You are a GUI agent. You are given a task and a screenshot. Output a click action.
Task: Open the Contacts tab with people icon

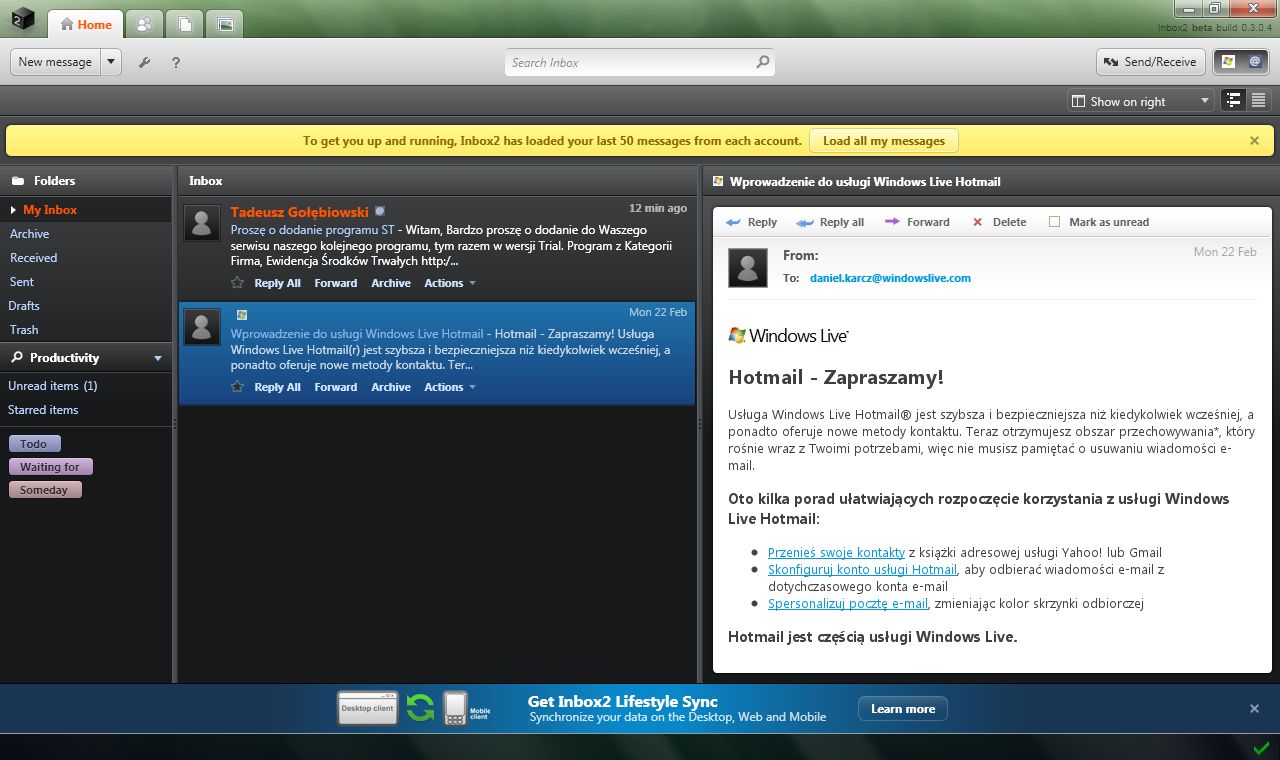pos(145,24)
